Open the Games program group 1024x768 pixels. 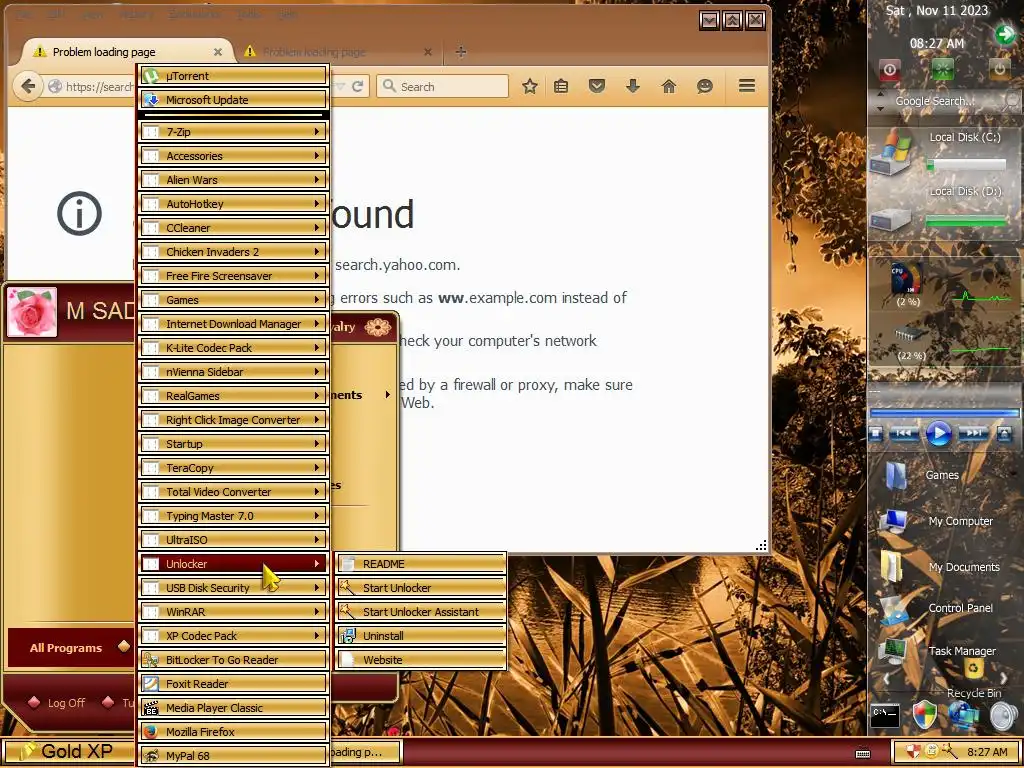[234, 300]
